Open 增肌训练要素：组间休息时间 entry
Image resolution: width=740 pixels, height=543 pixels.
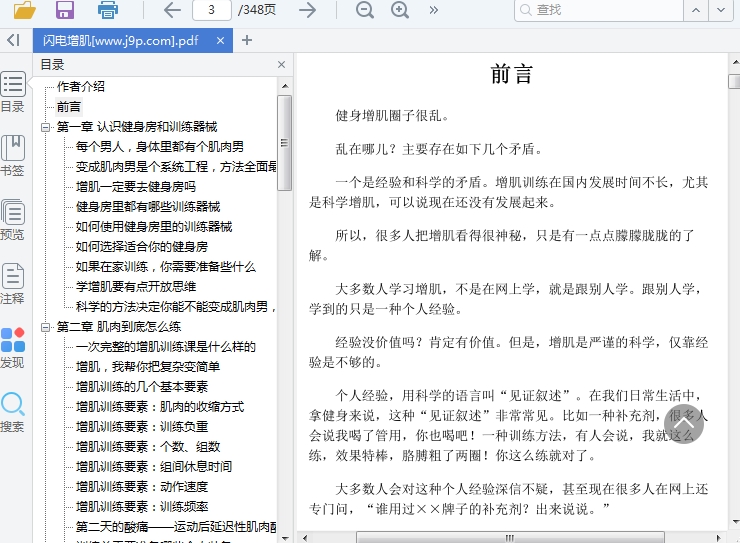154,467
